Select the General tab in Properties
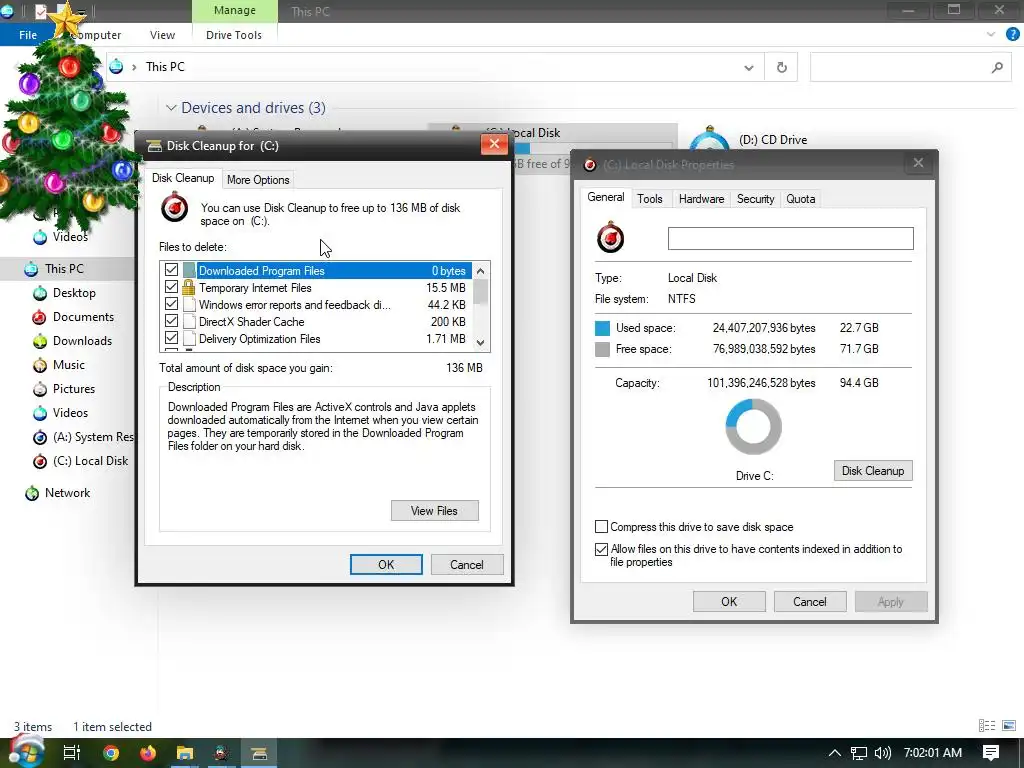1024x768 pixels. 605,197
